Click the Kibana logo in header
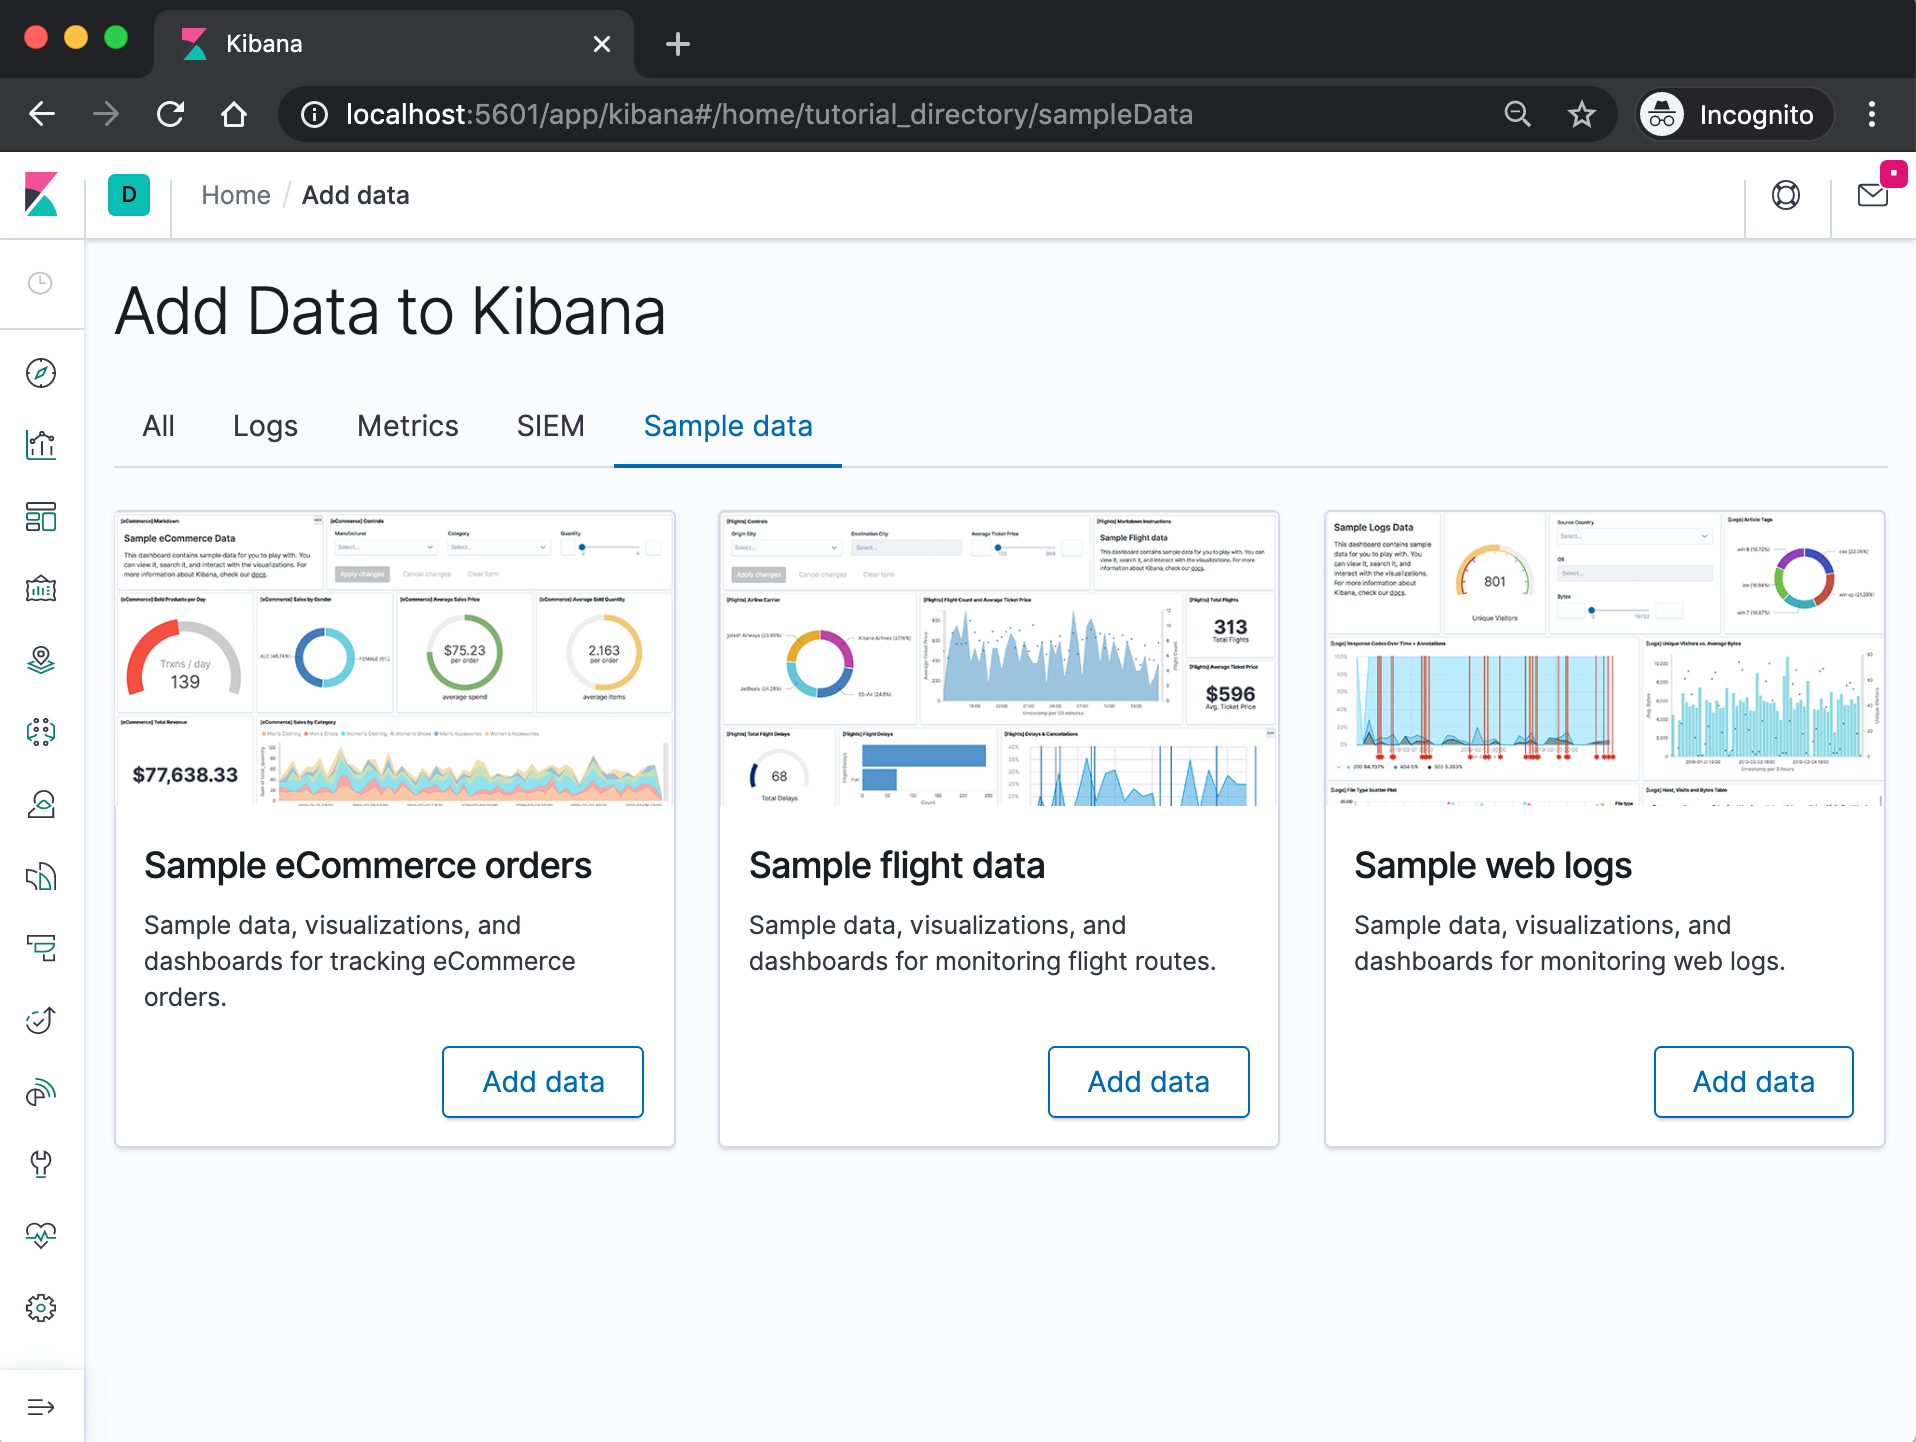 (x=41, y=194)
